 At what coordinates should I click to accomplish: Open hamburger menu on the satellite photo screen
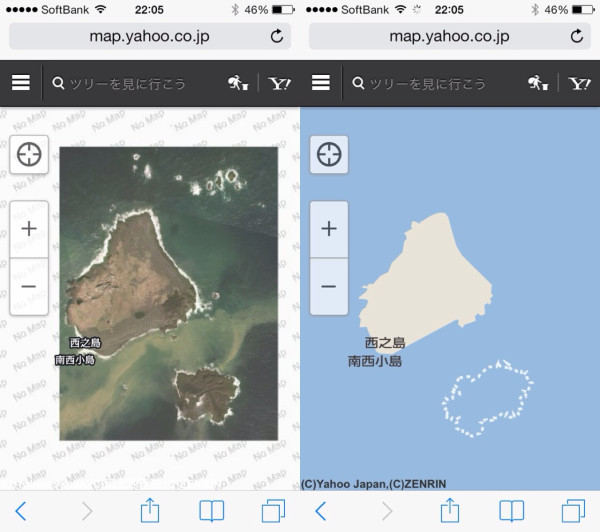click(21, 83)
